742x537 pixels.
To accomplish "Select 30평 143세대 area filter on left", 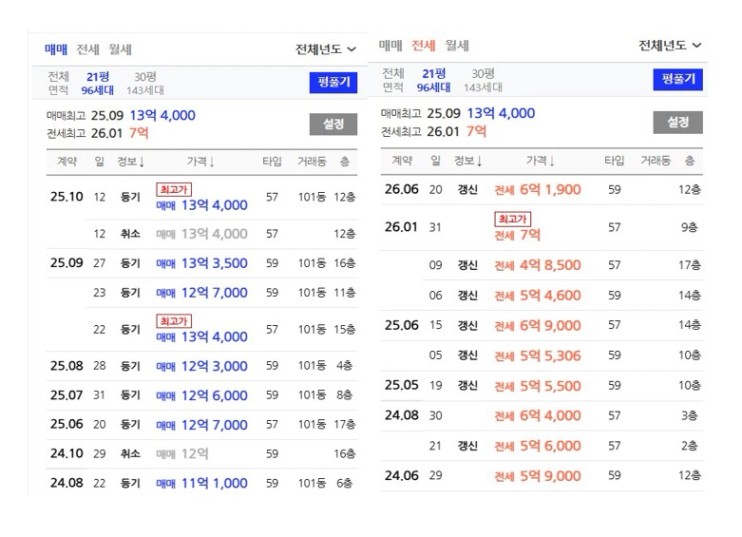I will [x=145, y=83].
